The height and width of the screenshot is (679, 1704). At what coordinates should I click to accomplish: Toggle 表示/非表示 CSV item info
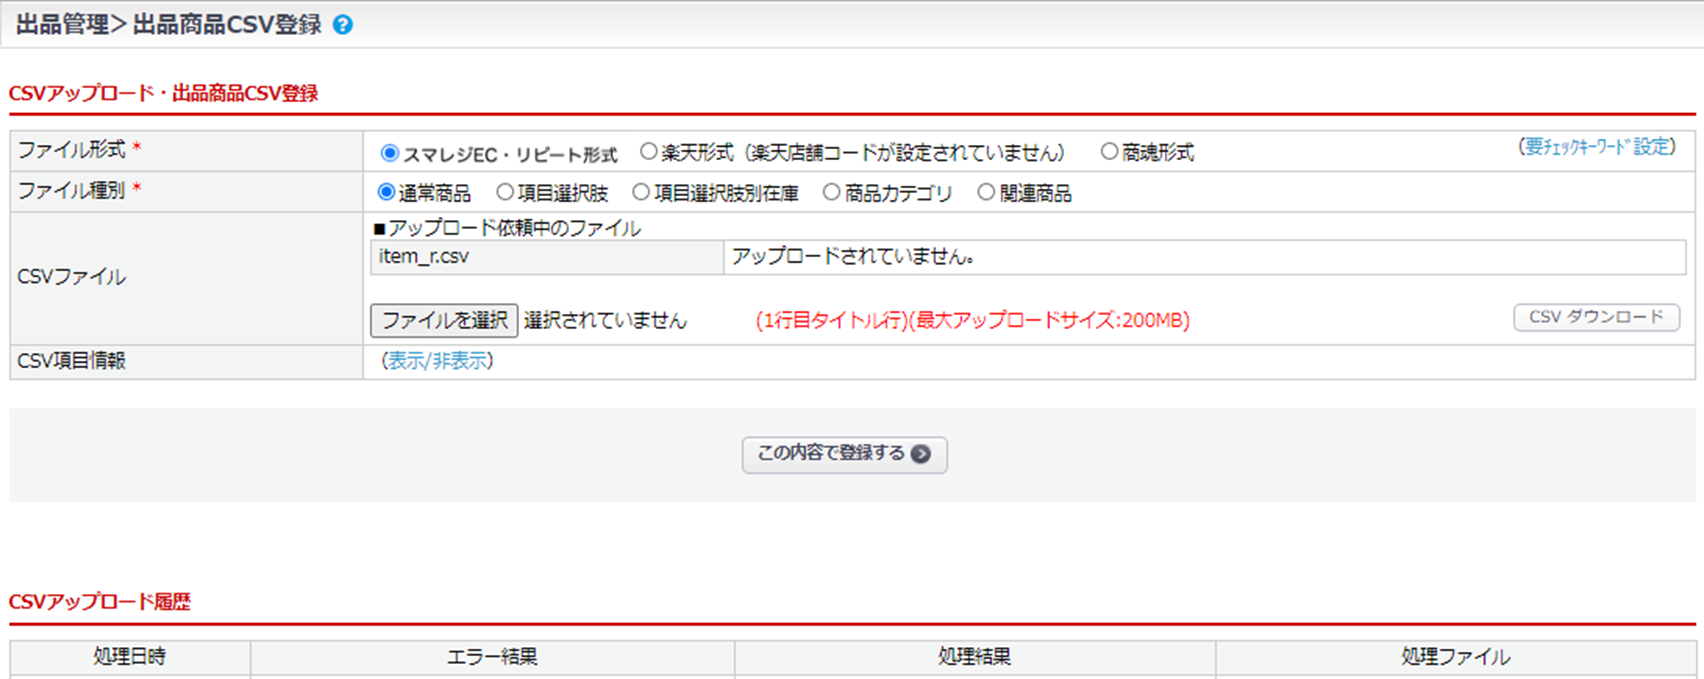(438, 361)
